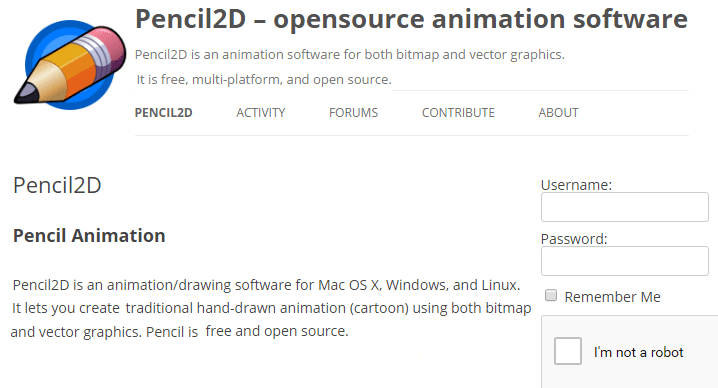The image size is (718, 388).
Task: Click the tagline about bitmap and vector graphics
Action: [x=350, y=55]
